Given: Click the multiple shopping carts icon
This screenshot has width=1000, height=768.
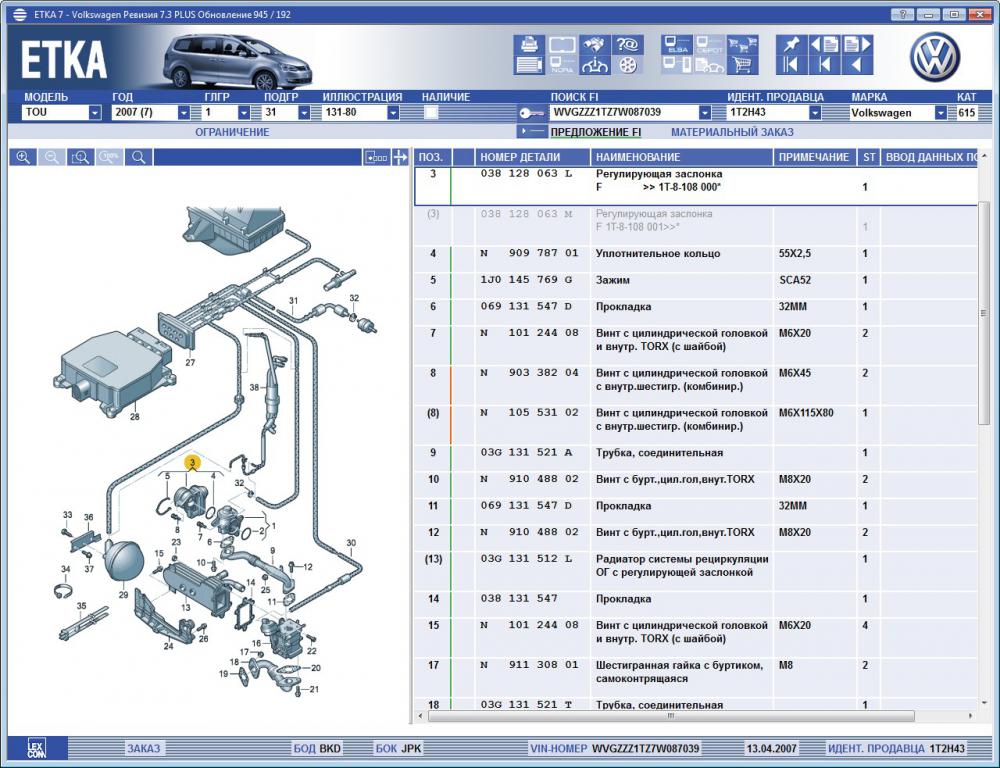Looking at the screenshot, I should (742, 45).
